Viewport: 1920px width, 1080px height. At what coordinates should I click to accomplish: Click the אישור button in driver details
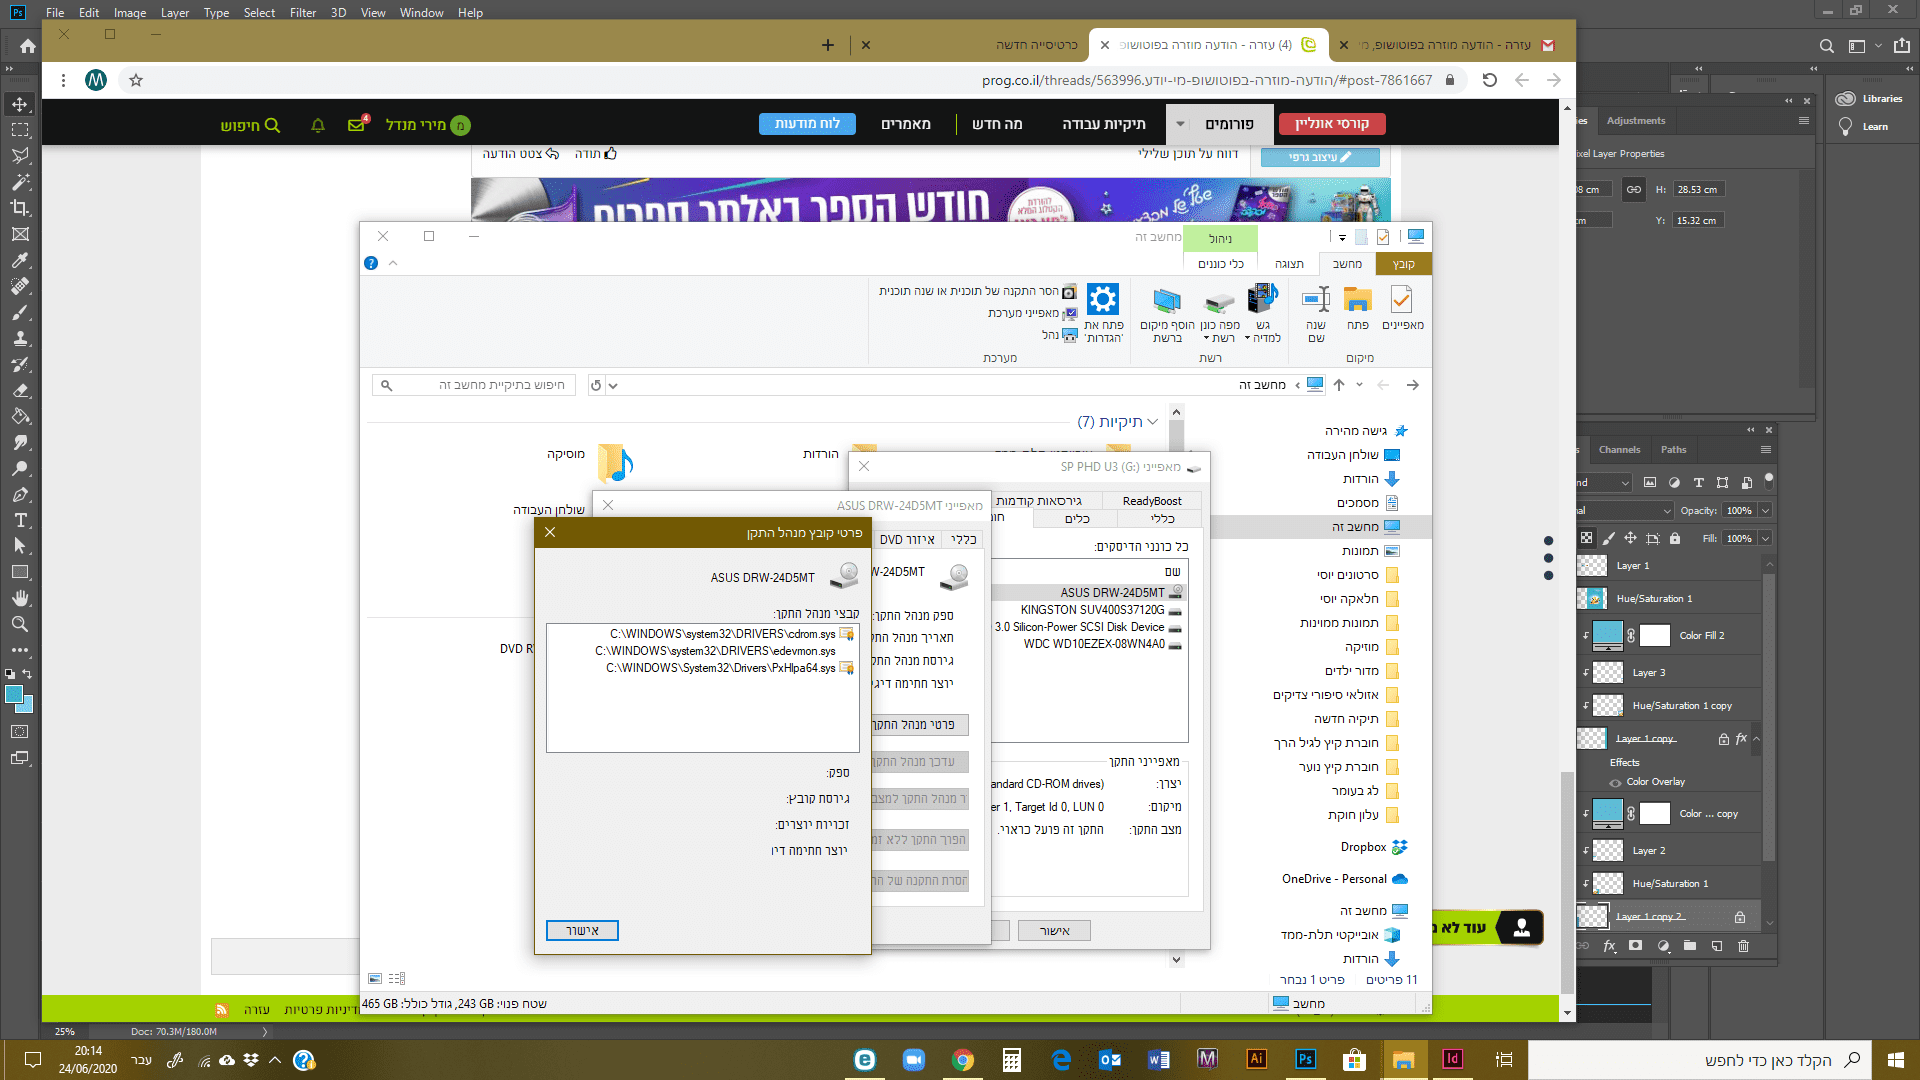tap(582, 930)
